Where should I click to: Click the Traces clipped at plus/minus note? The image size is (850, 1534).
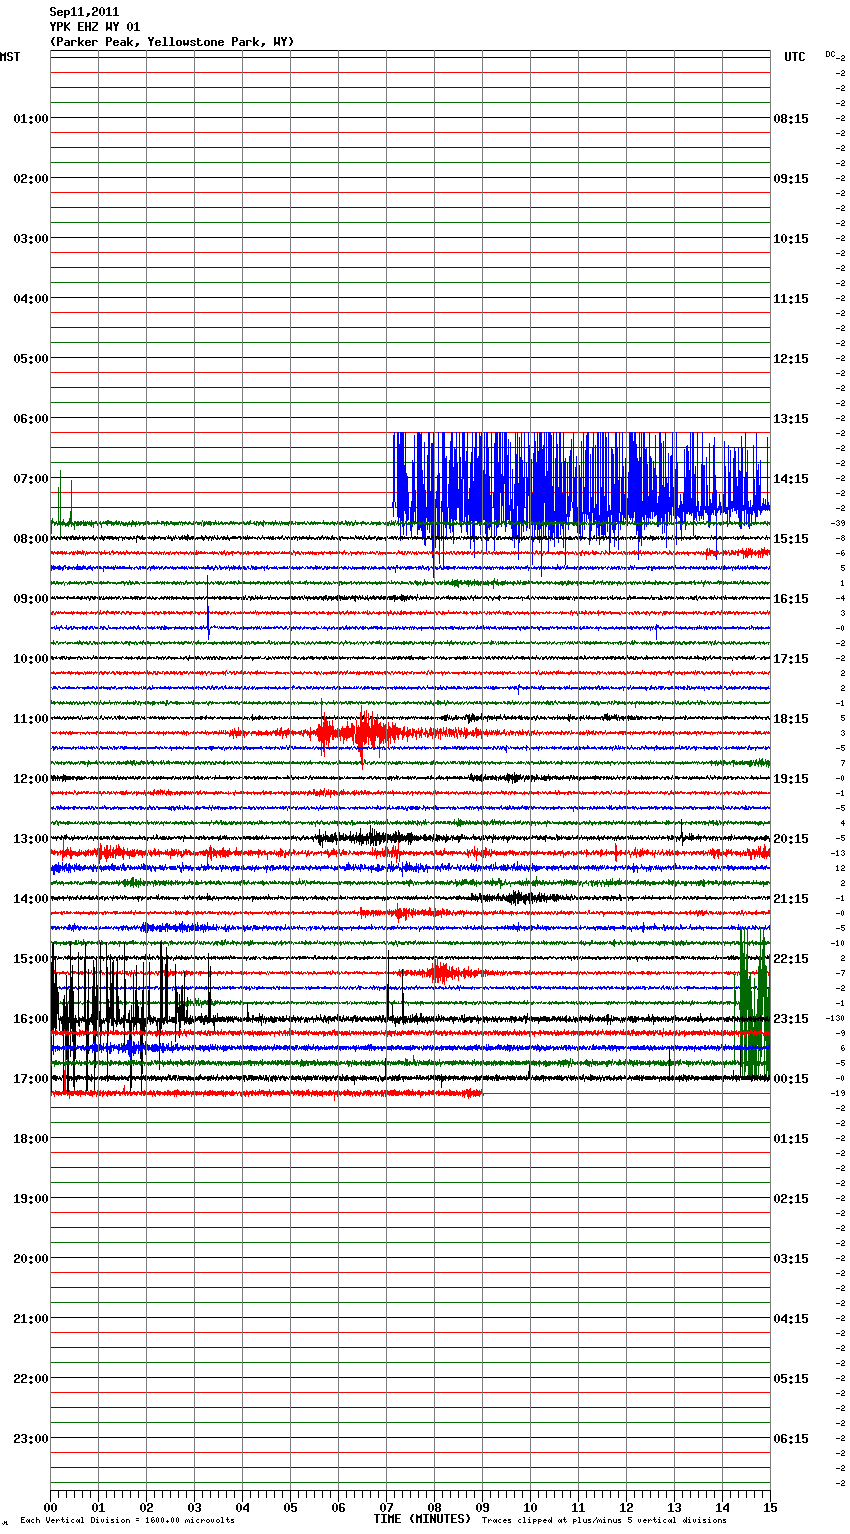tap(604, 1521)
